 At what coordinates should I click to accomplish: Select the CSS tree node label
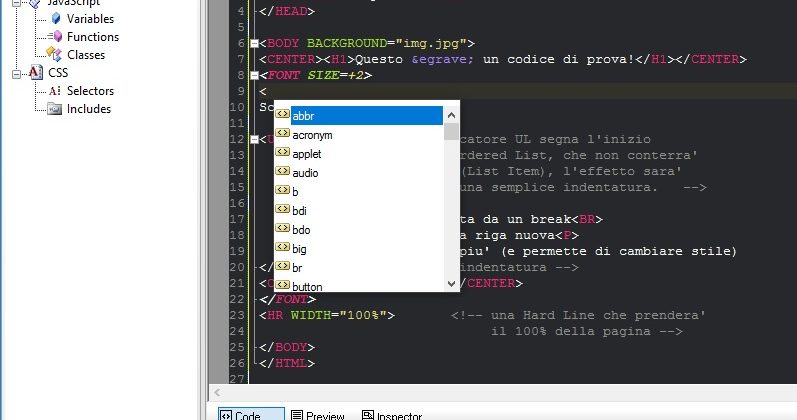click(58, 73)
